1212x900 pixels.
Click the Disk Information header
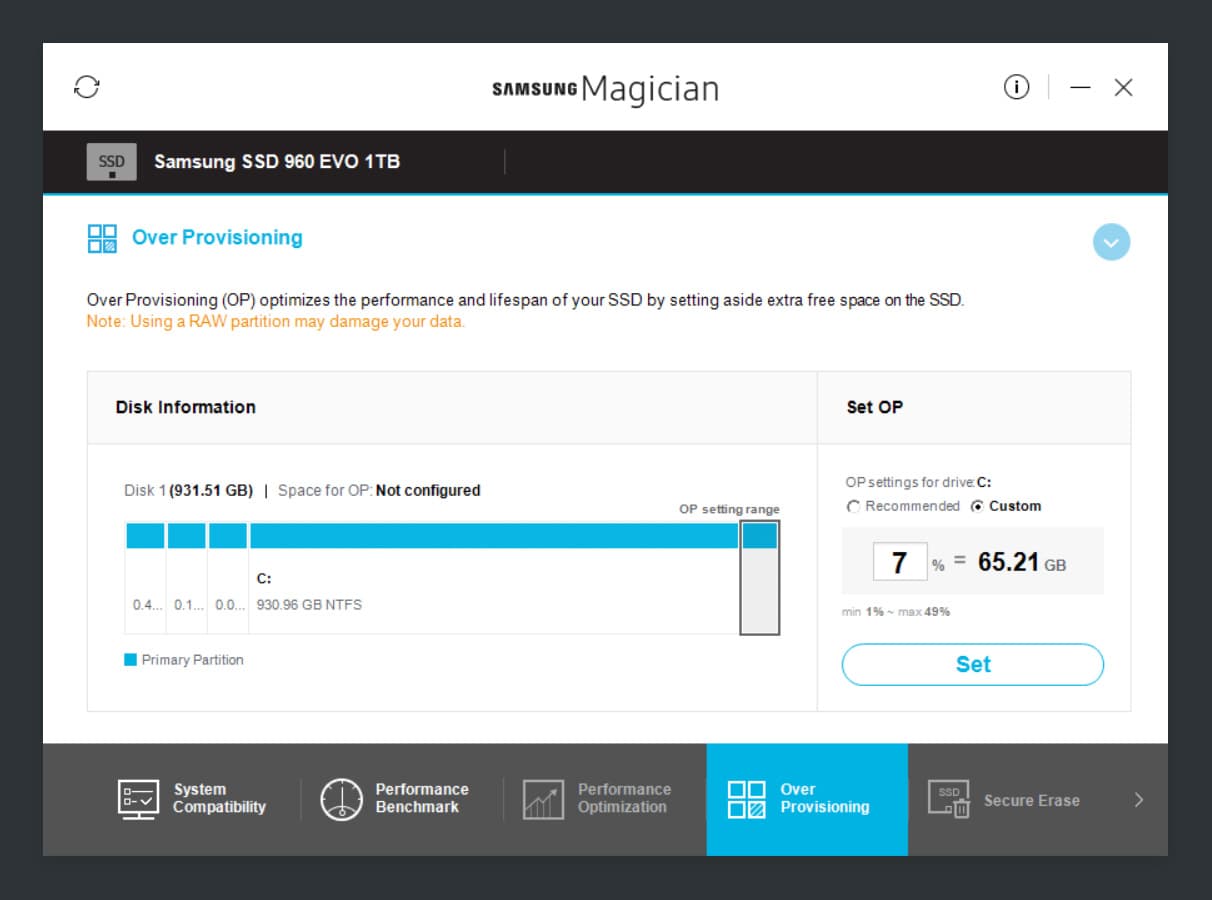(x=186, y=407)
